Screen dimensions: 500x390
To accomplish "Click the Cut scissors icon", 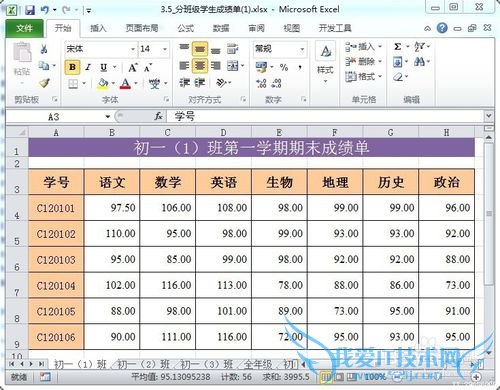I will [44, 49].
